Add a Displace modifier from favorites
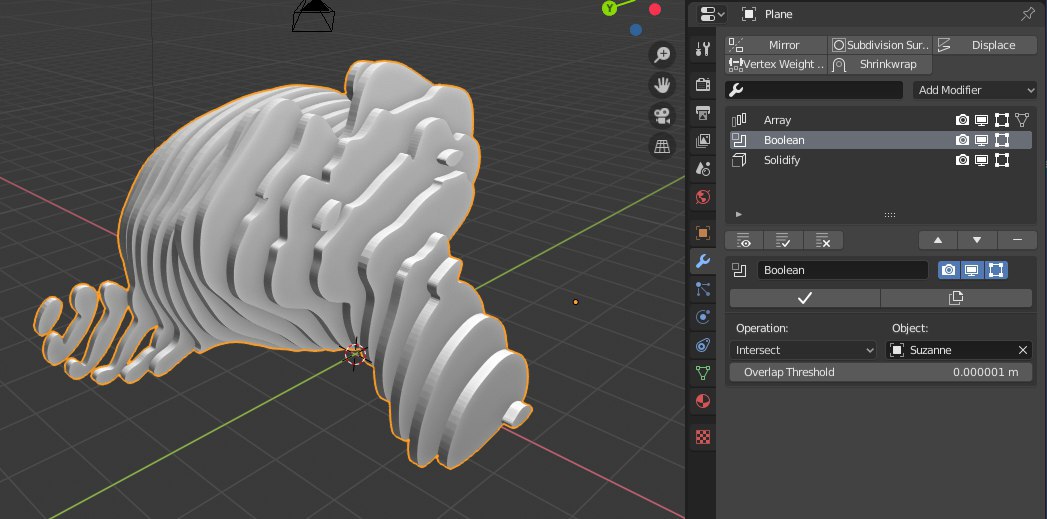This screenshot has width=1047, height=519. point(985,45)
